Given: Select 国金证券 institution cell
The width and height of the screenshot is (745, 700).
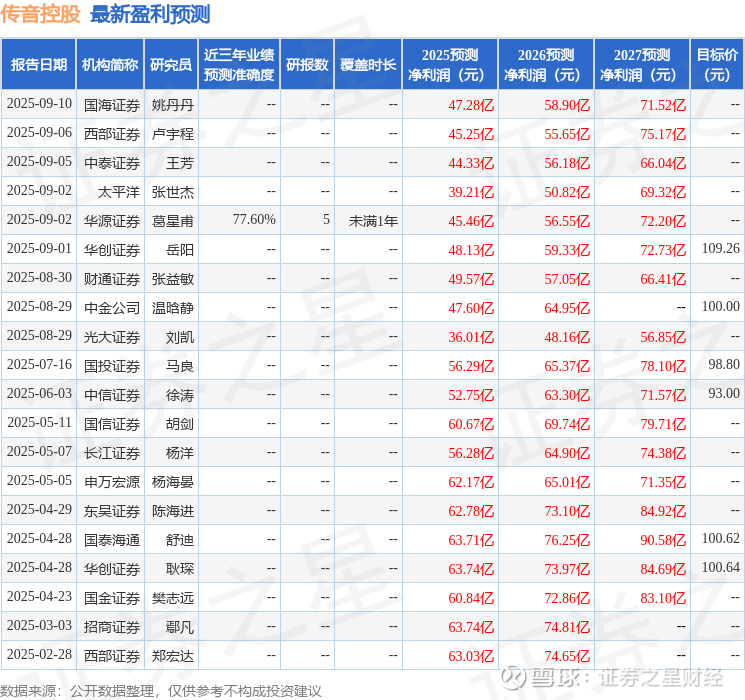Looking at the screenshot, I should (x=112, y=598).
